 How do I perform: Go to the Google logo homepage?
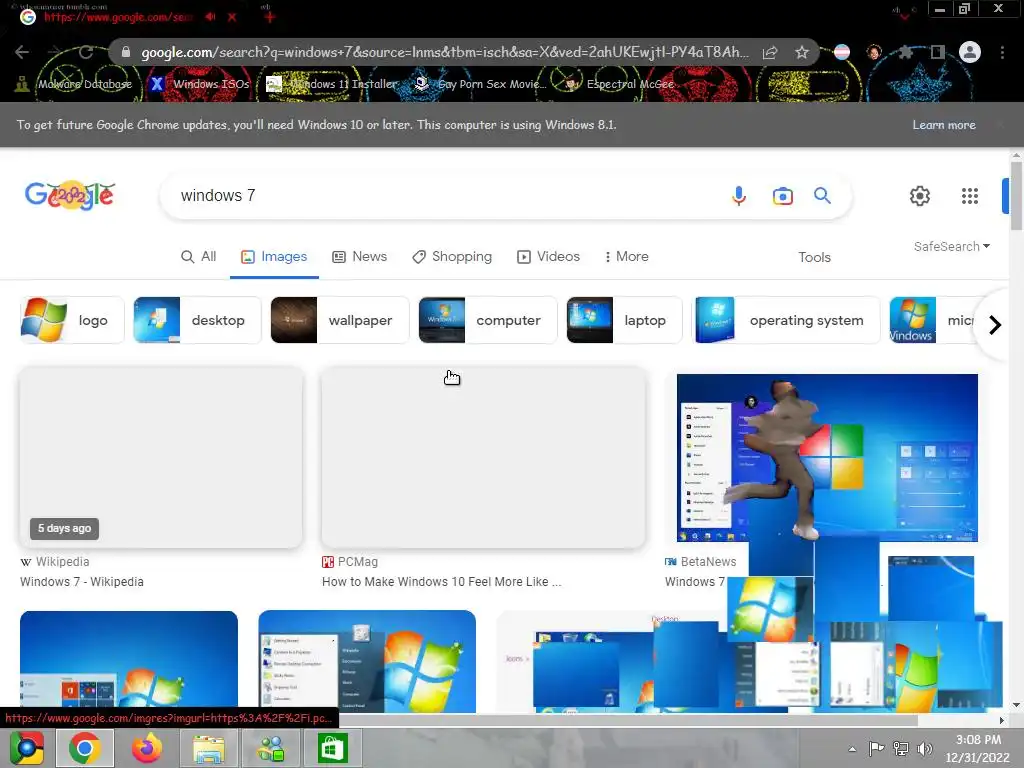pos(70,195)
